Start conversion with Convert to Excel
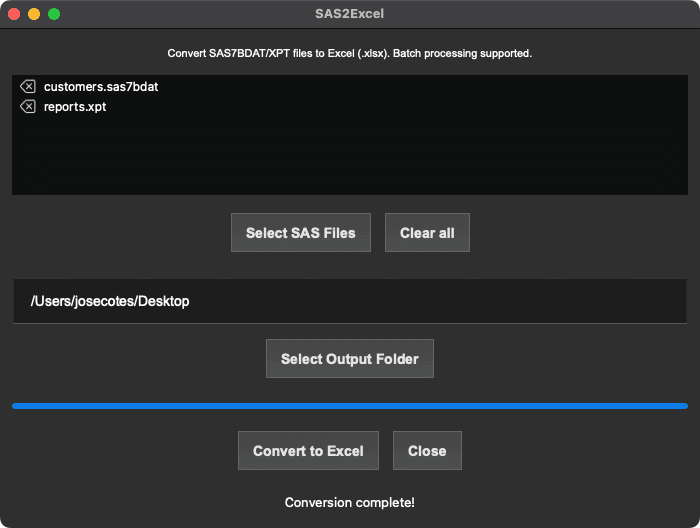Image resolution: width=700 pixels, height=528 pixels. point(308,451)
